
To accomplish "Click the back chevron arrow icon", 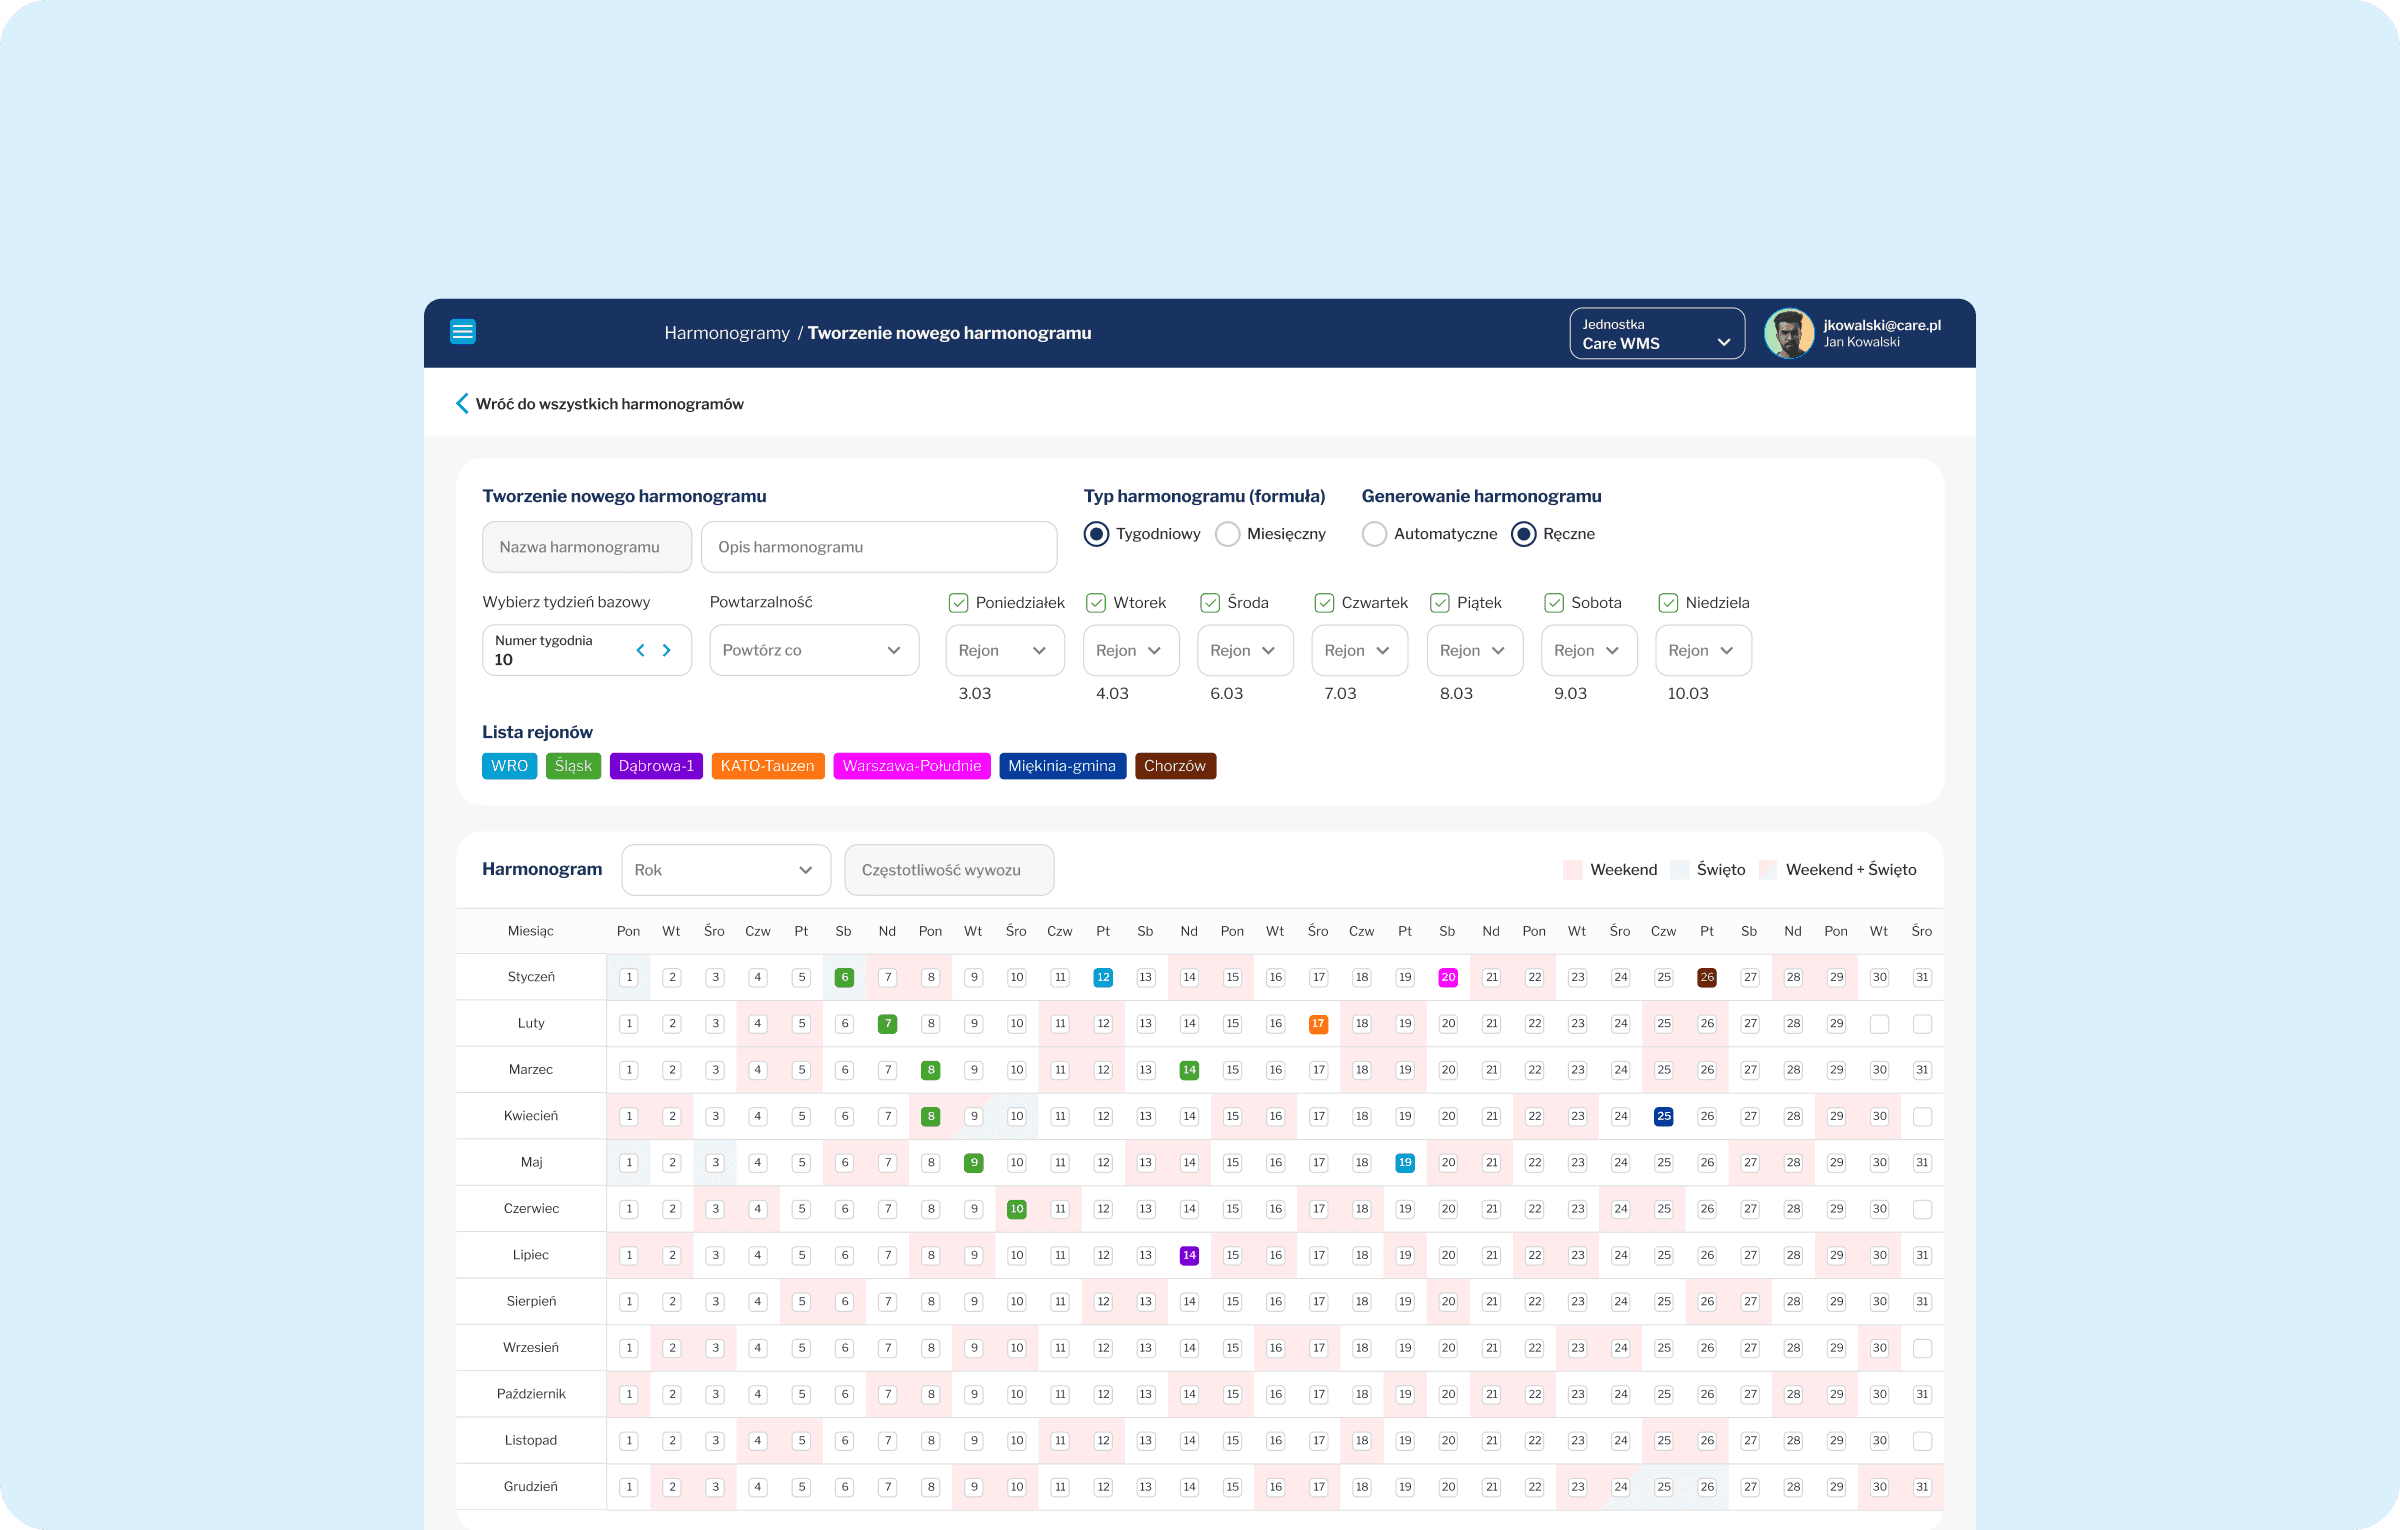I will pyautogui.click(x=462, y=404).
